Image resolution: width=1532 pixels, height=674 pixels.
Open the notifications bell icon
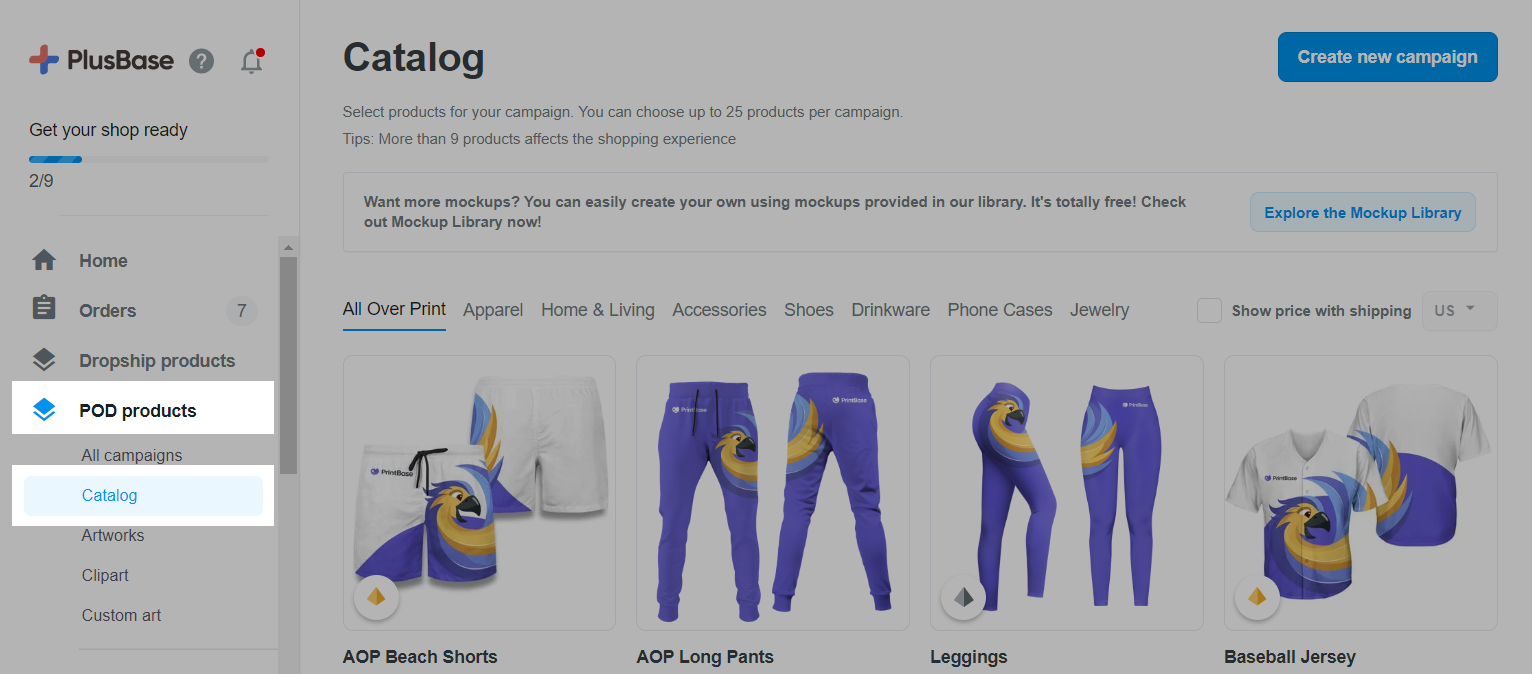pyautogui.click(x=252, y=62)
